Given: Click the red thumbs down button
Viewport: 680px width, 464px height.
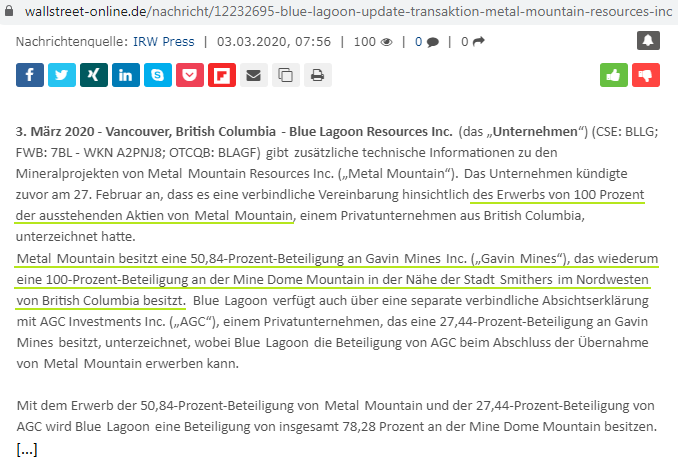Looking at the screenshot, I should (x=645, y=75).
